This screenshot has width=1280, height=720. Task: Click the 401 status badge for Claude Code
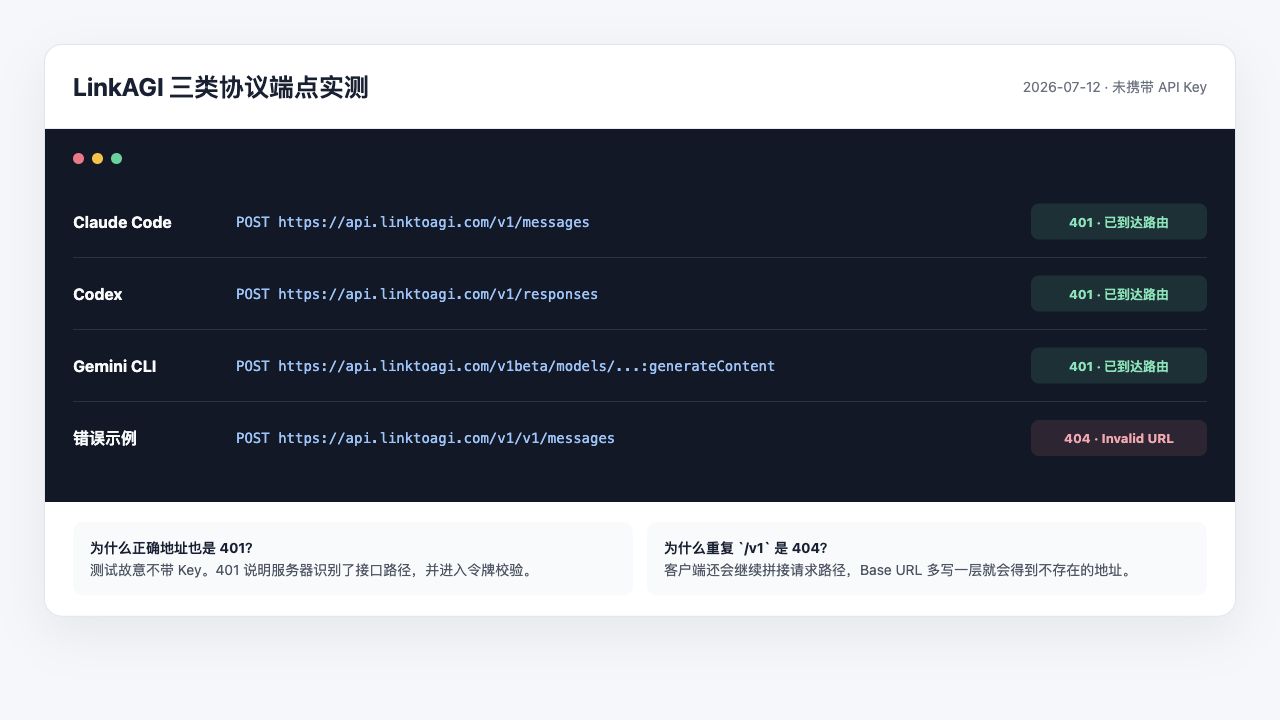pyautogui.click(x=1119, y=222)
